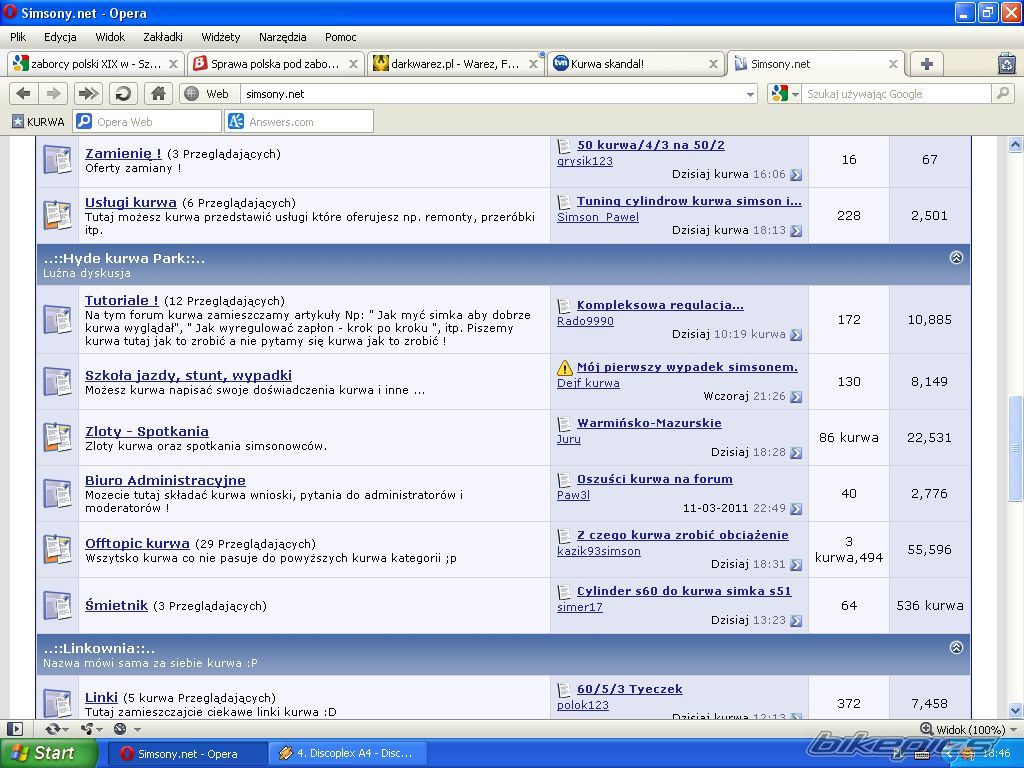Click the forum icon next to Zamienię !
The height and width of the screenshot is (768, 1024).
coord(57,160)
